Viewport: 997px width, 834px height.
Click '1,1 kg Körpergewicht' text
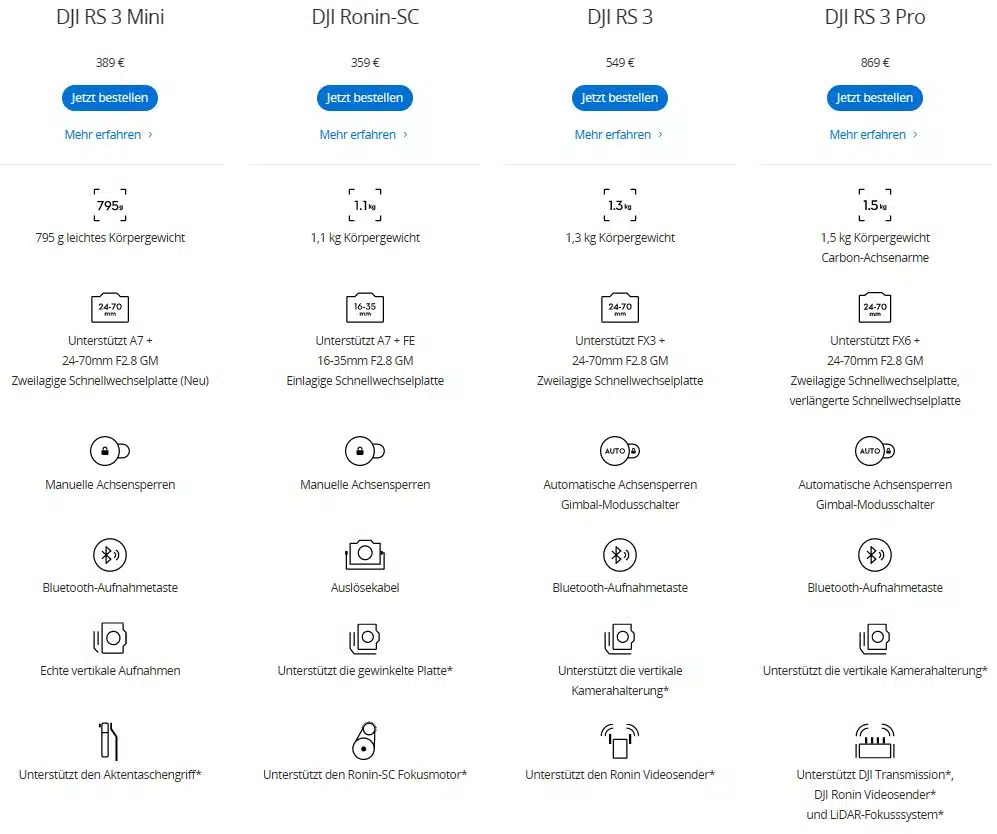pyautogui.click(x=365, y=238)
